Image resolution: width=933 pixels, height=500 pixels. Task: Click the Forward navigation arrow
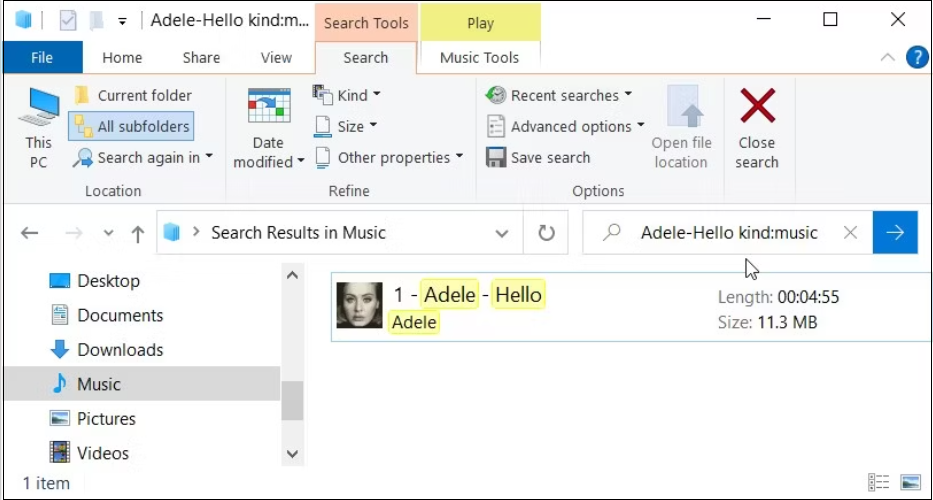point(74,233)
